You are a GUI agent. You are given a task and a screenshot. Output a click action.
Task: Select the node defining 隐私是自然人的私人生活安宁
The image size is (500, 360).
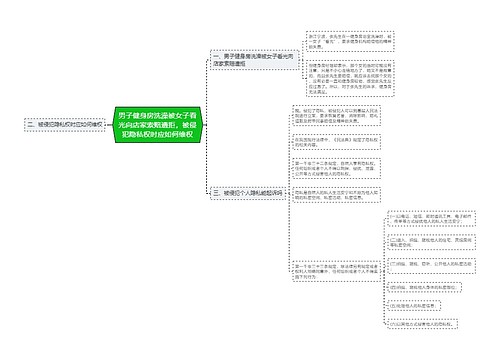[x=336, y=195]
